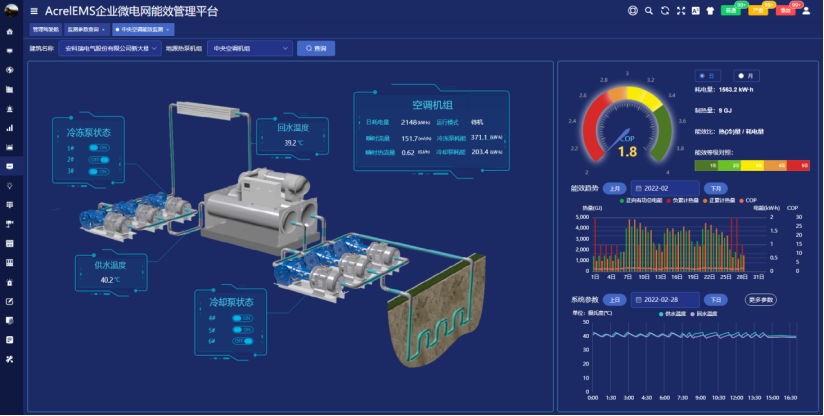Toggle fullscreen with the expand icon
Screen dimensions: 824x416
pos(682,11)
